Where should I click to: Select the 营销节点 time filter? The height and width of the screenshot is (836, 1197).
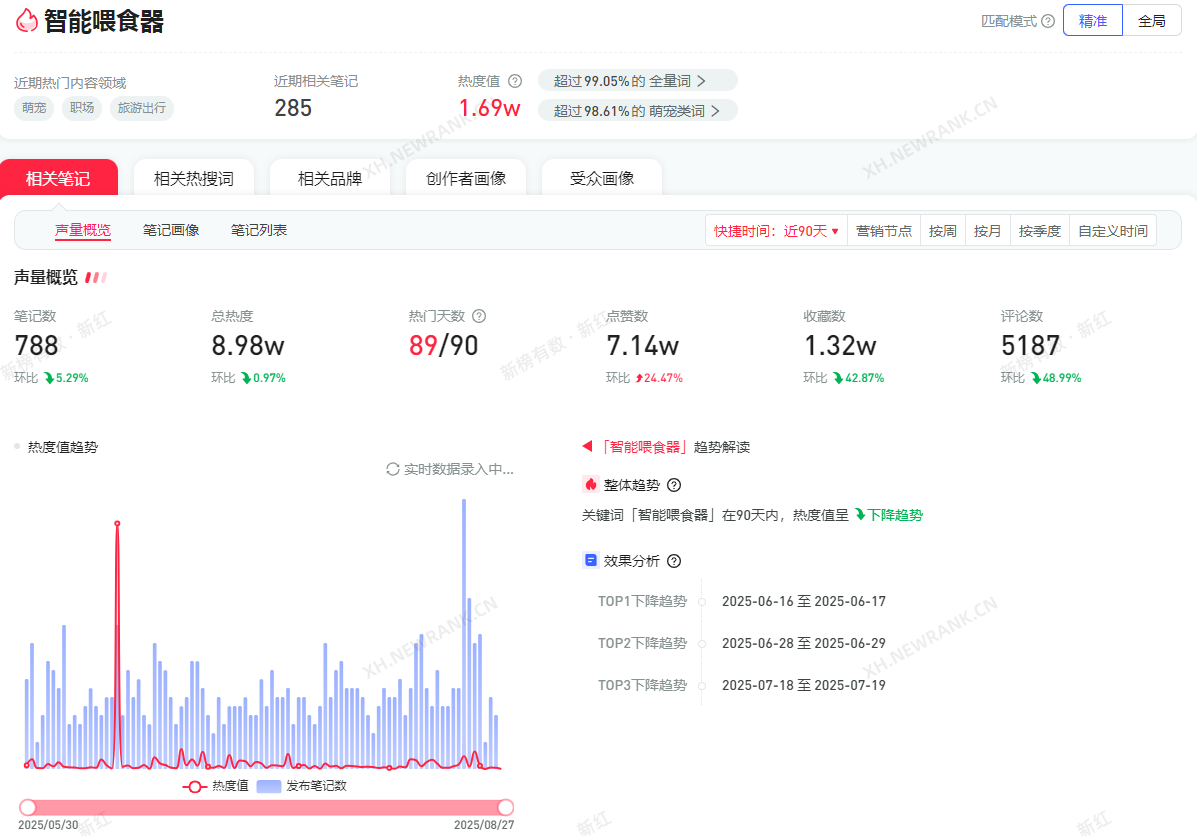click(x=883, y=231)
